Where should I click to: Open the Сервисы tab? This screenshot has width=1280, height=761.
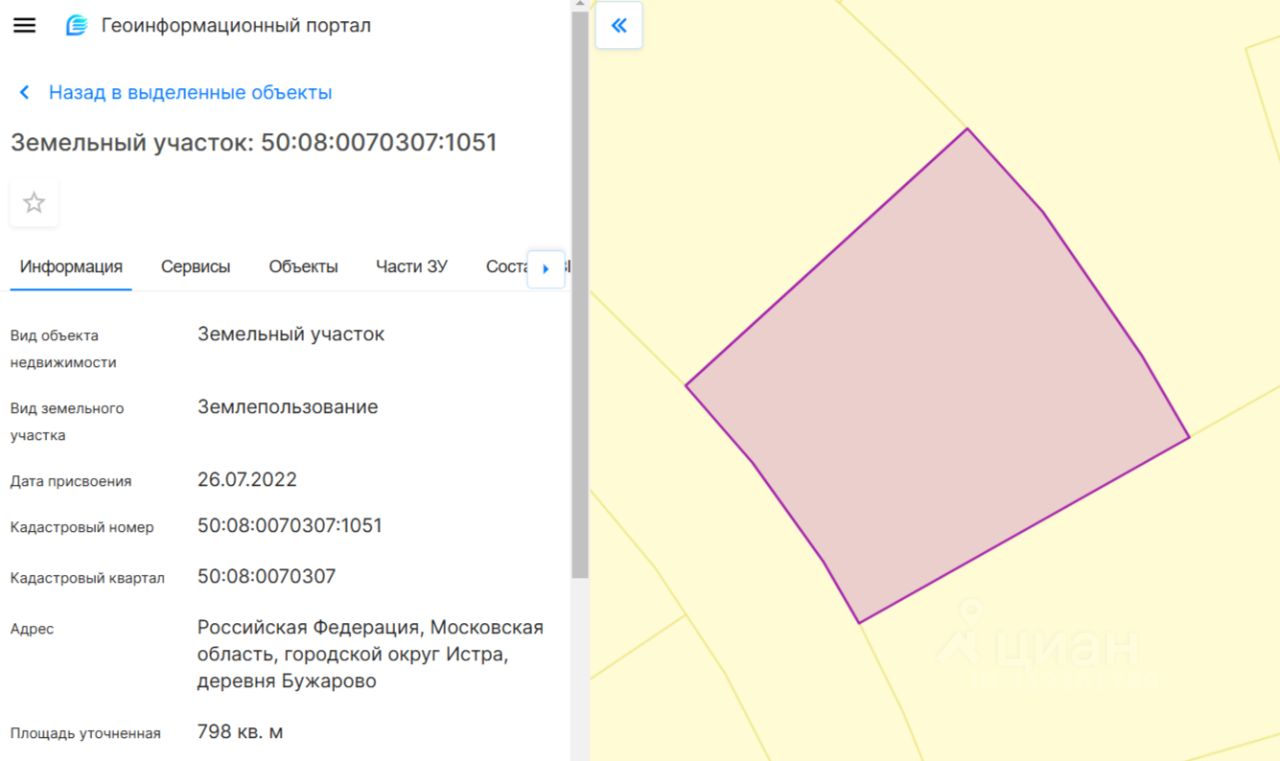pos(195,267)
